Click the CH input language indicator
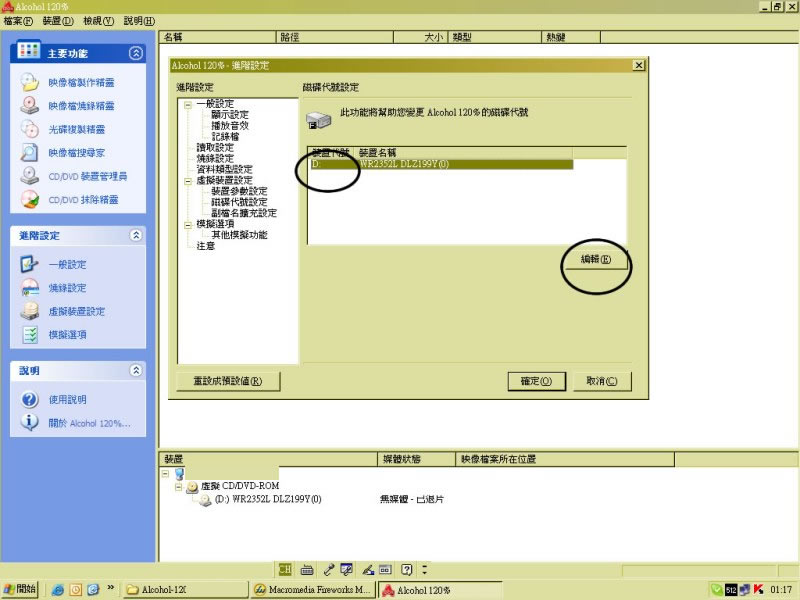Image resolution: width=800 pixels, height=600 pixels. 285,569
